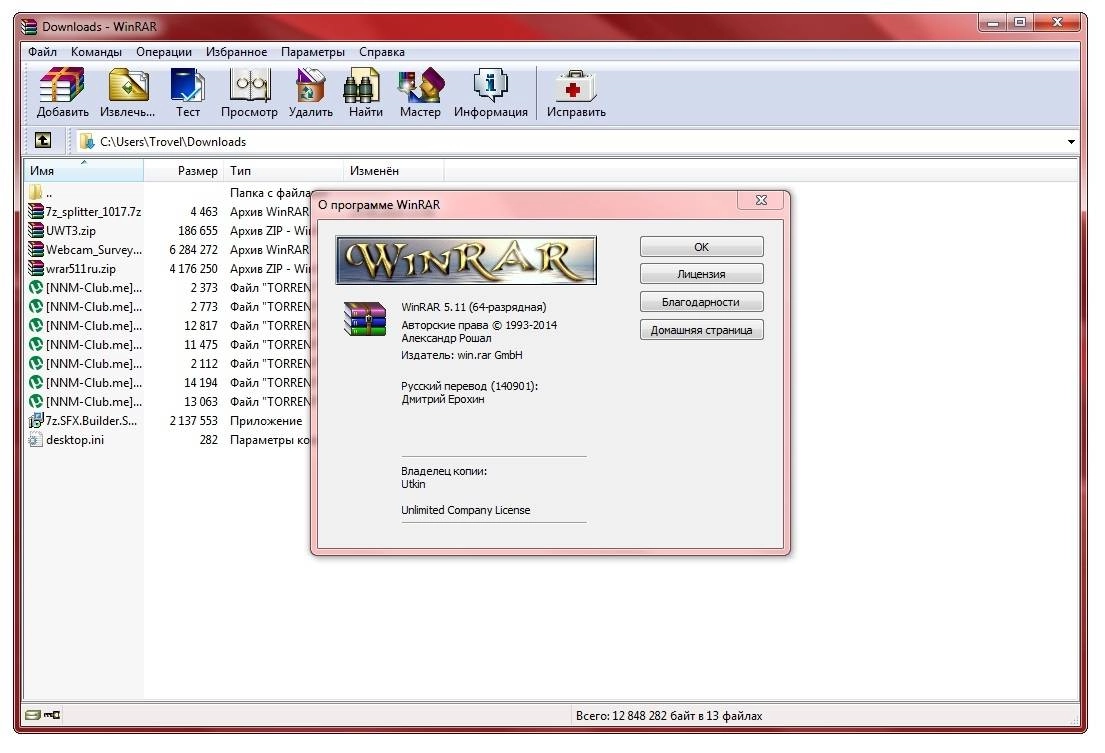Open the Команды menu
Viewport: 1105px width, 753px height.
pyautogui.click(x=96, y=51)
